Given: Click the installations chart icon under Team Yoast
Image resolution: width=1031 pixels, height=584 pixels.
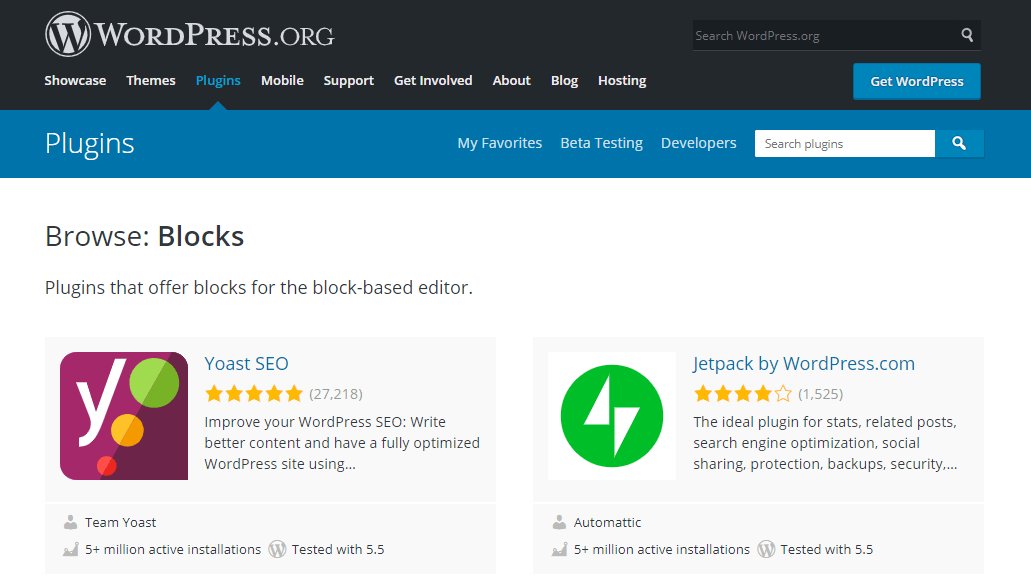Looking at the screenshot, I should [70, 549].
